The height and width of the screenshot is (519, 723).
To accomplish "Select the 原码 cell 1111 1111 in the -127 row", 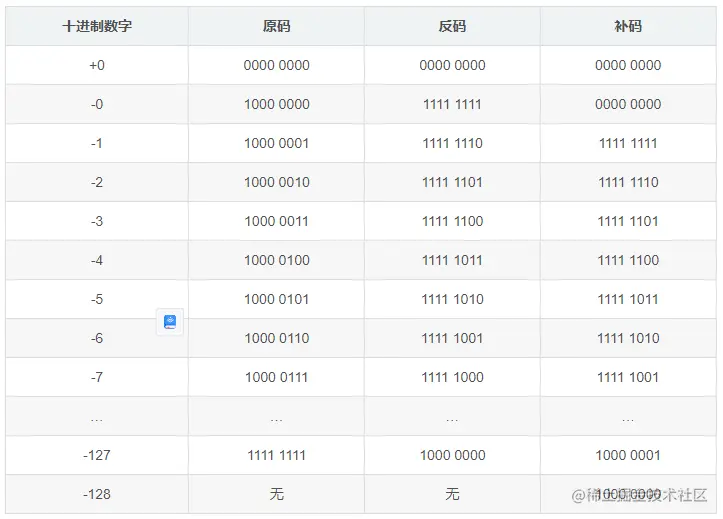I will click(x=276, y=455).
